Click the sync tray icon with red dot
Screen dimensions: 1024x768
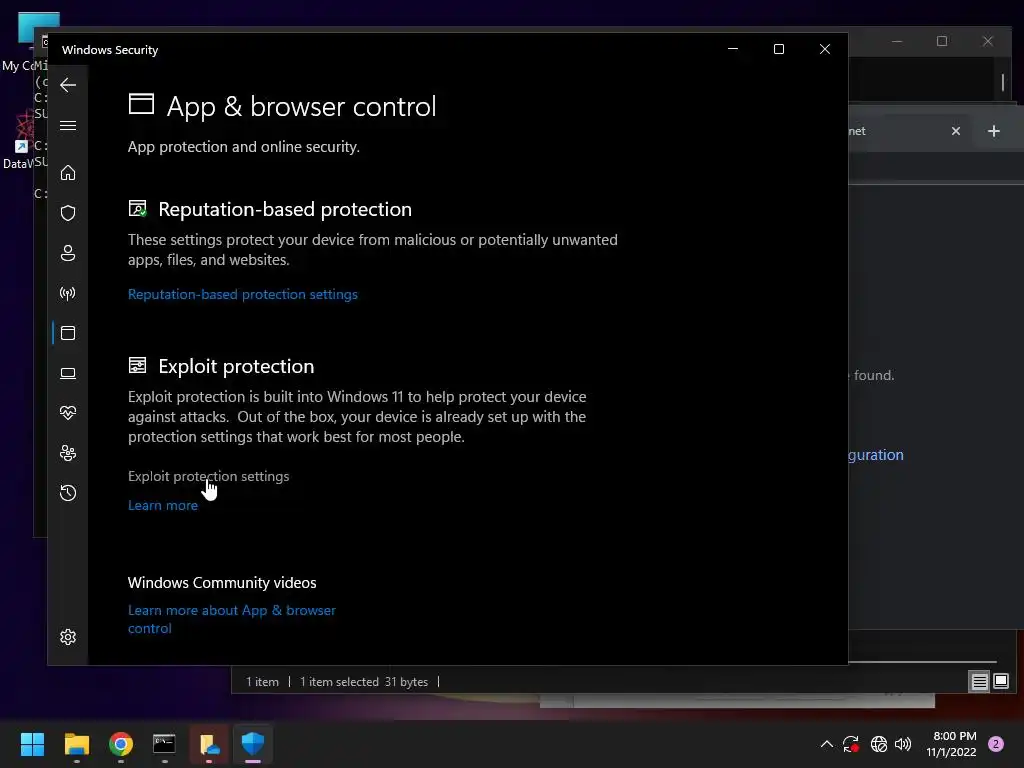pos(851,744)
